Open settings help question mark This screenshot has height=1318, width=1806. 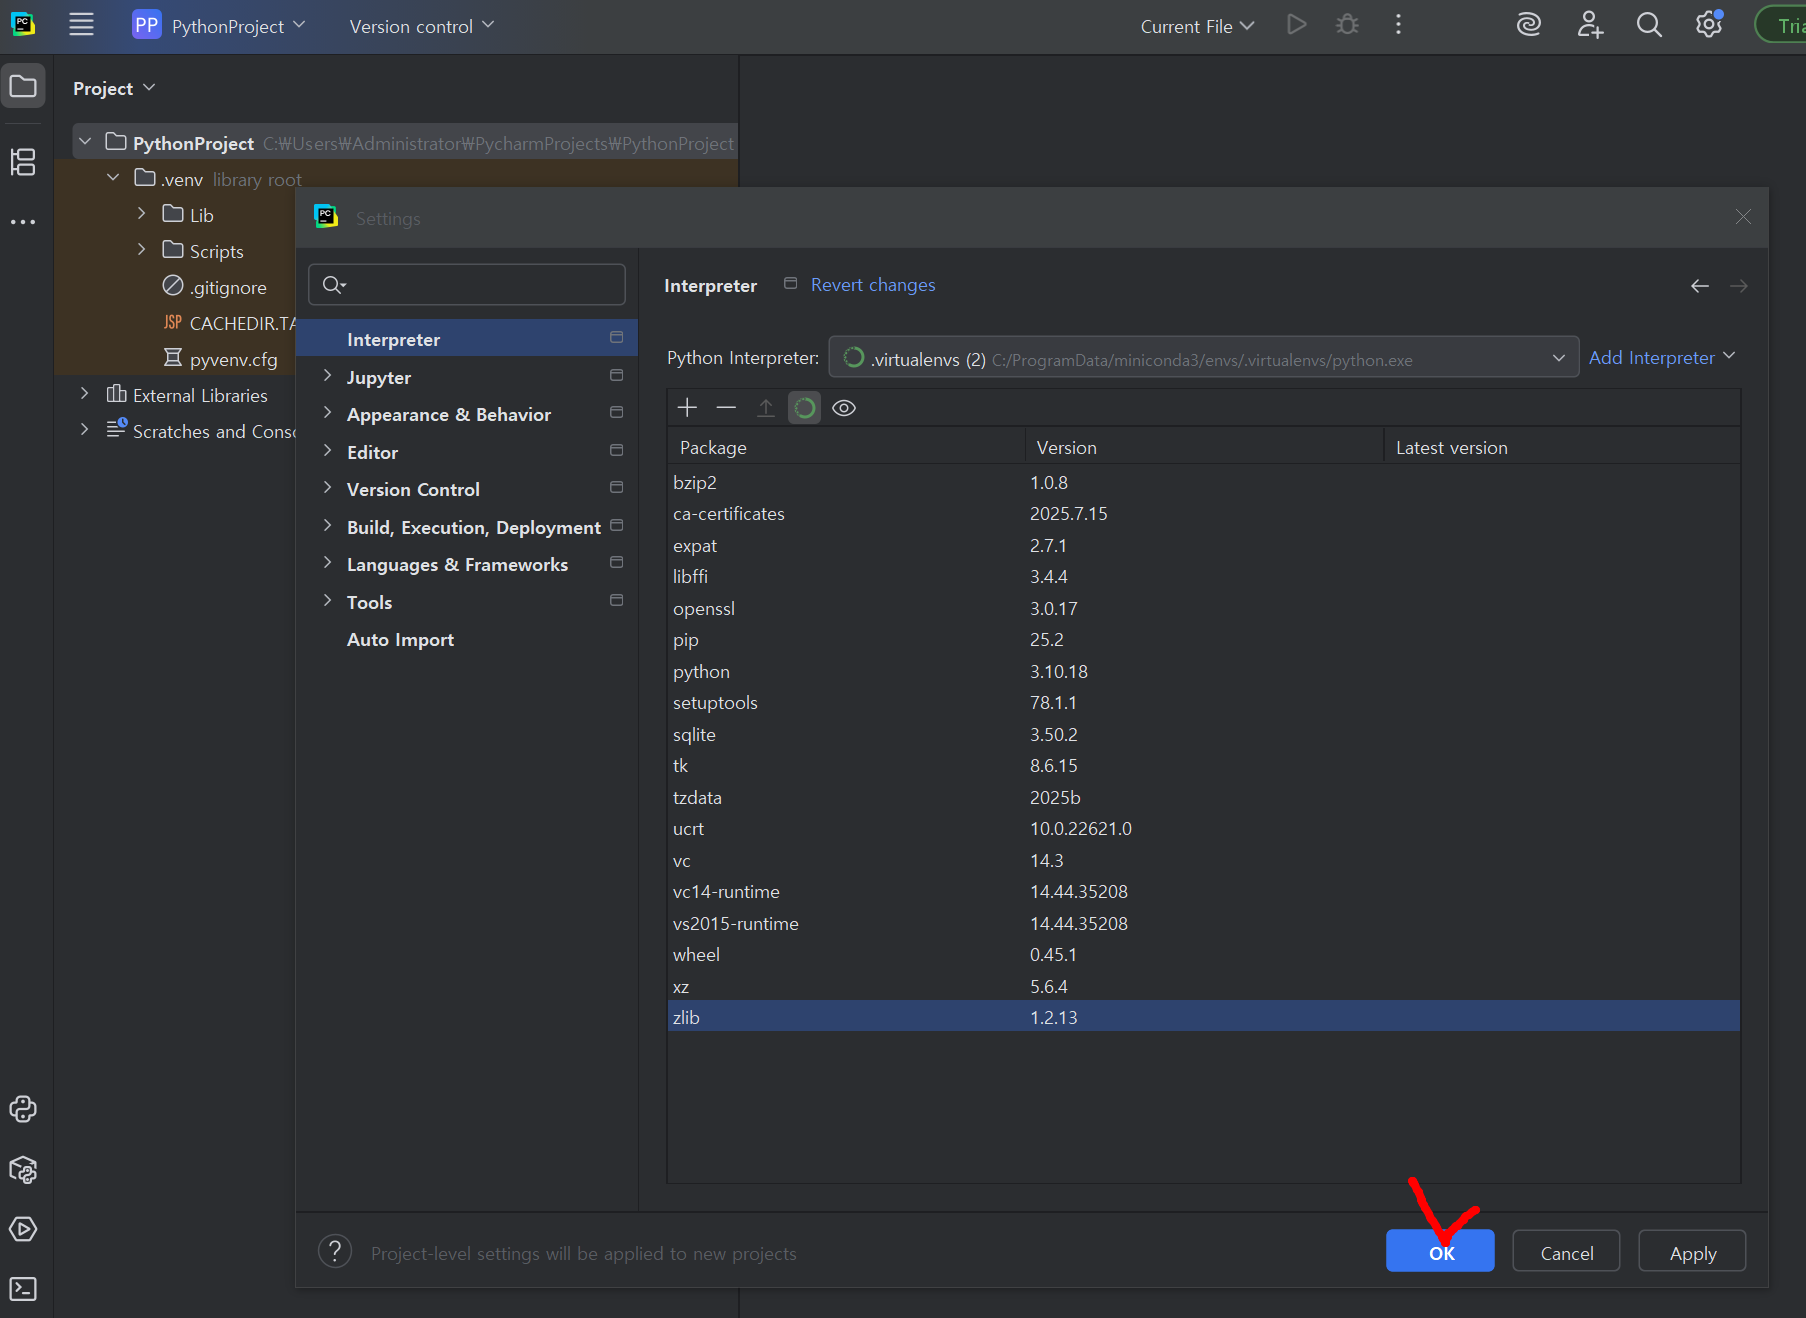pos(335,1251)
